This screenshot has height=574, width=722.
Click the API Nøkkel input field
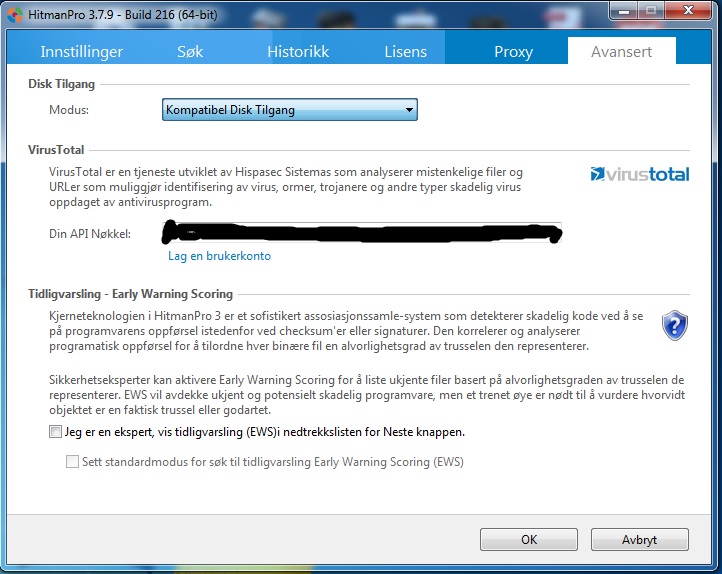(x=361, y=233)
